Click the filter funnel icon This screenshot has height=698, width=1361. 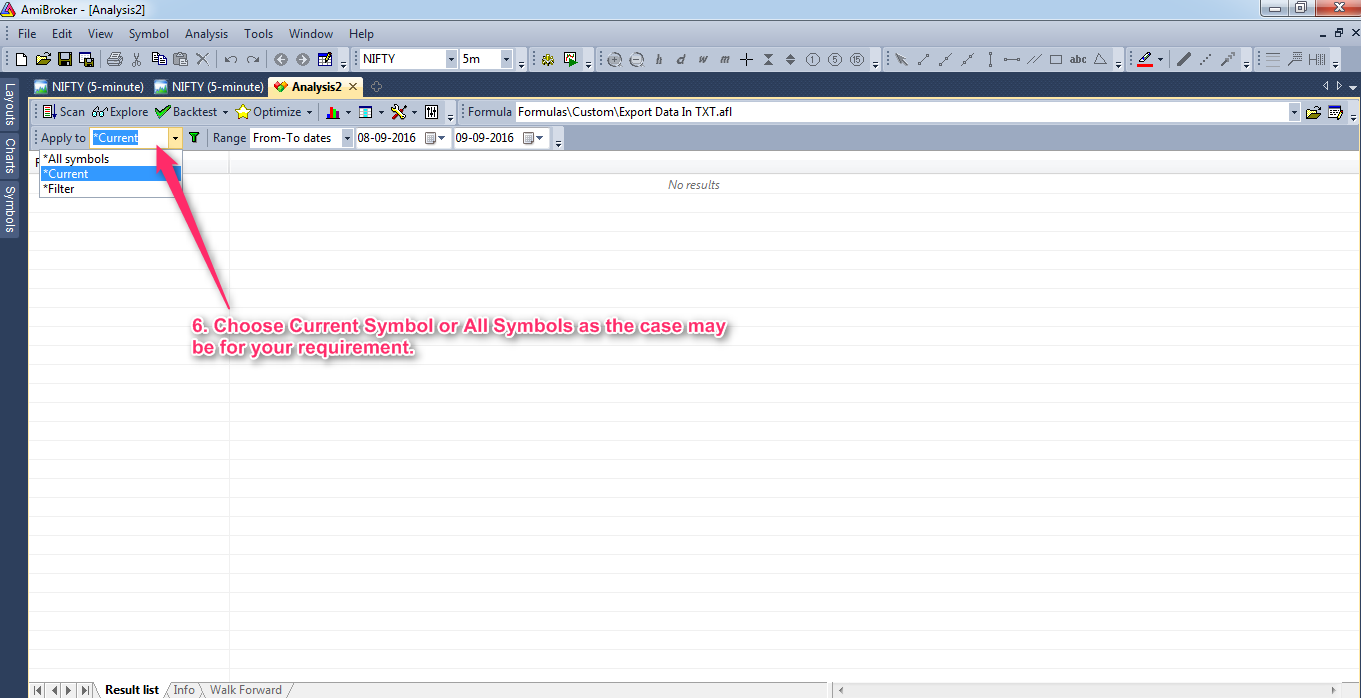[194, 138]
